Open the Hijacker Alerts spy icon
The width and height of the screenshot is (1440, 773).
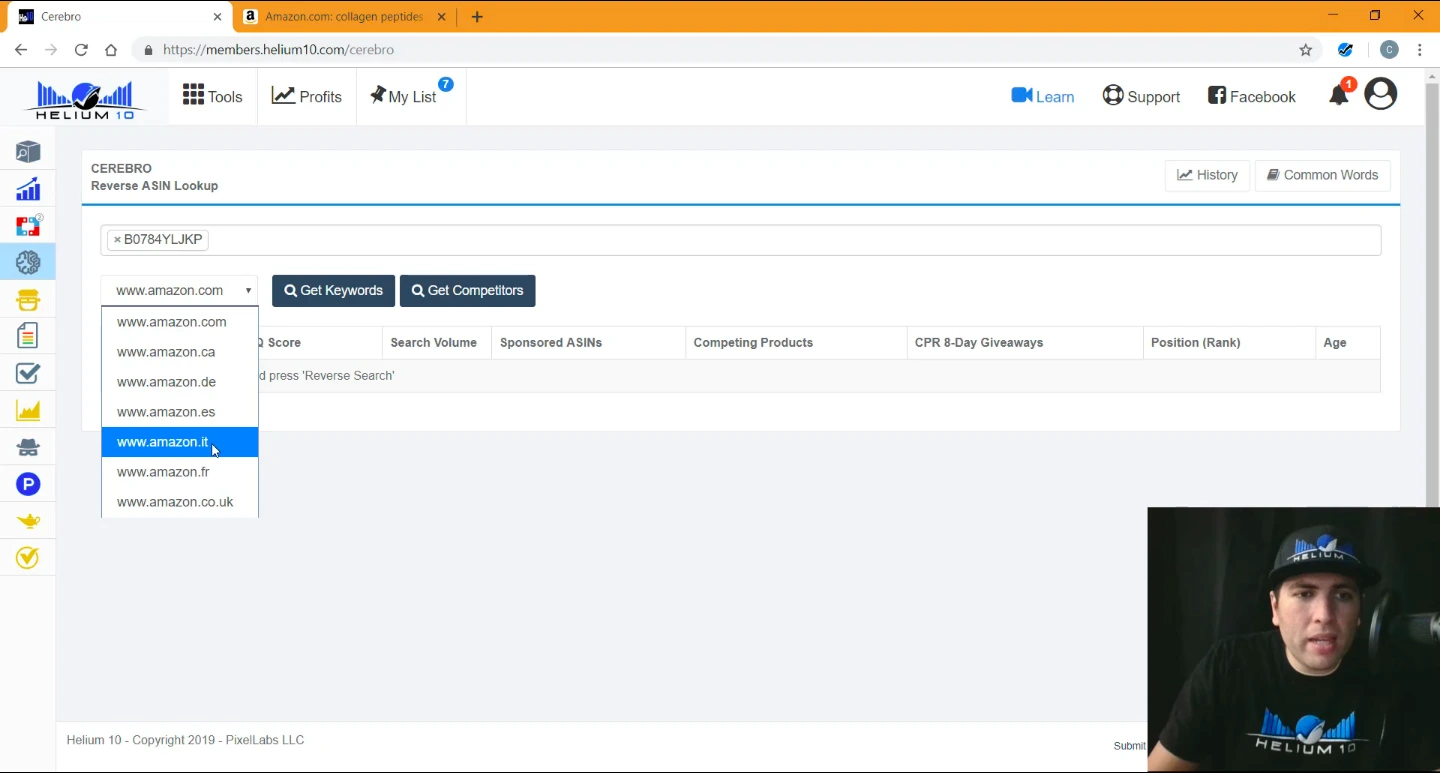[x=27, y=447]
